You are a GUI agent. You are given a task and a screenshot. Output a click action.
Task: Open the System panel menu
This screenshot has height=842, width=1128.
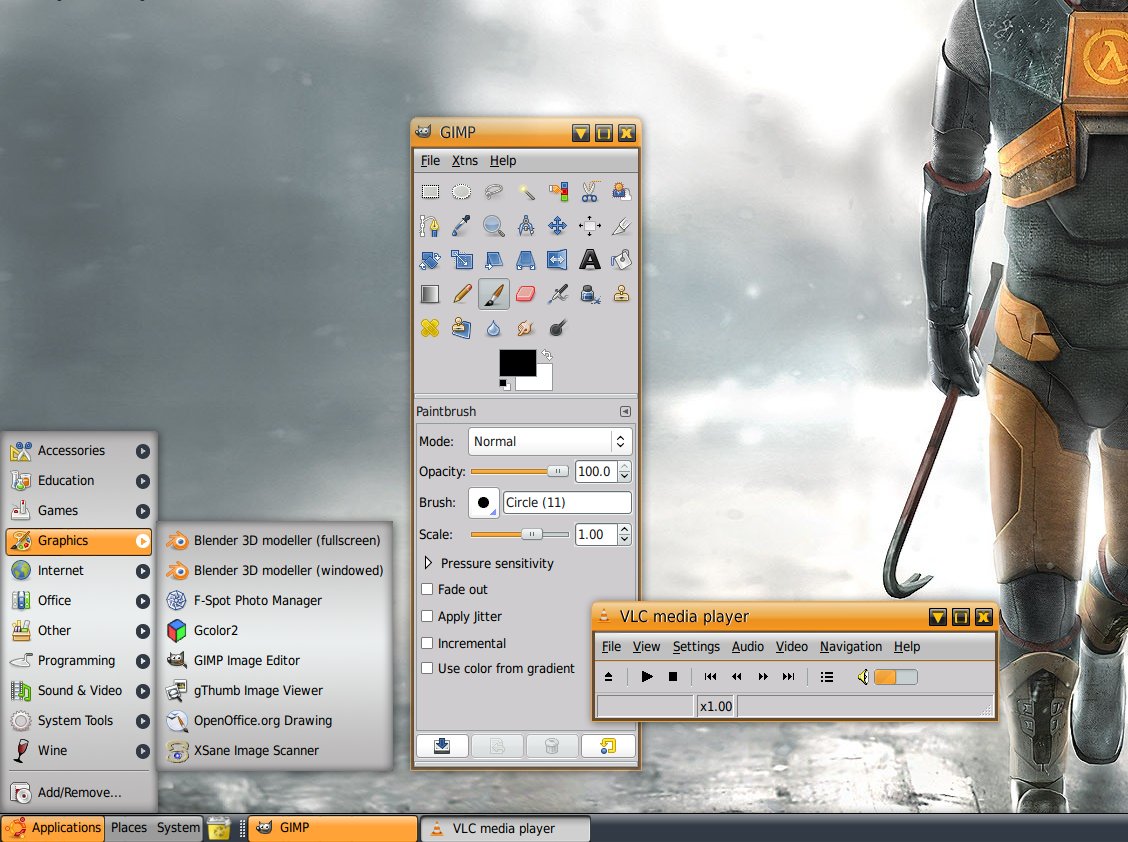click(x=178, y=828)
